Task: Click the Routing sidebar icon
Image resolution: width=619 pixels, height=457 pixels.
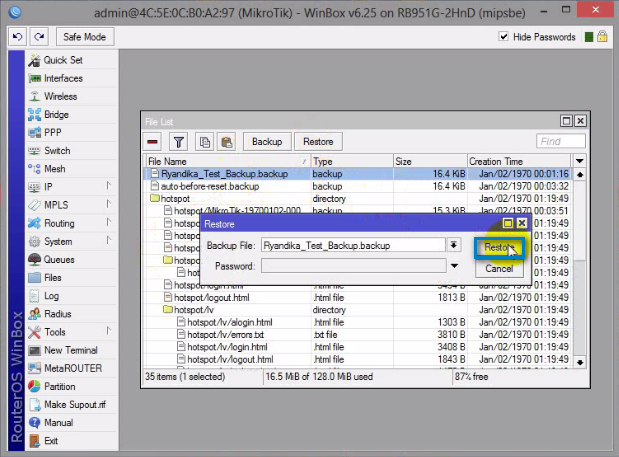Action: [34, 223]
